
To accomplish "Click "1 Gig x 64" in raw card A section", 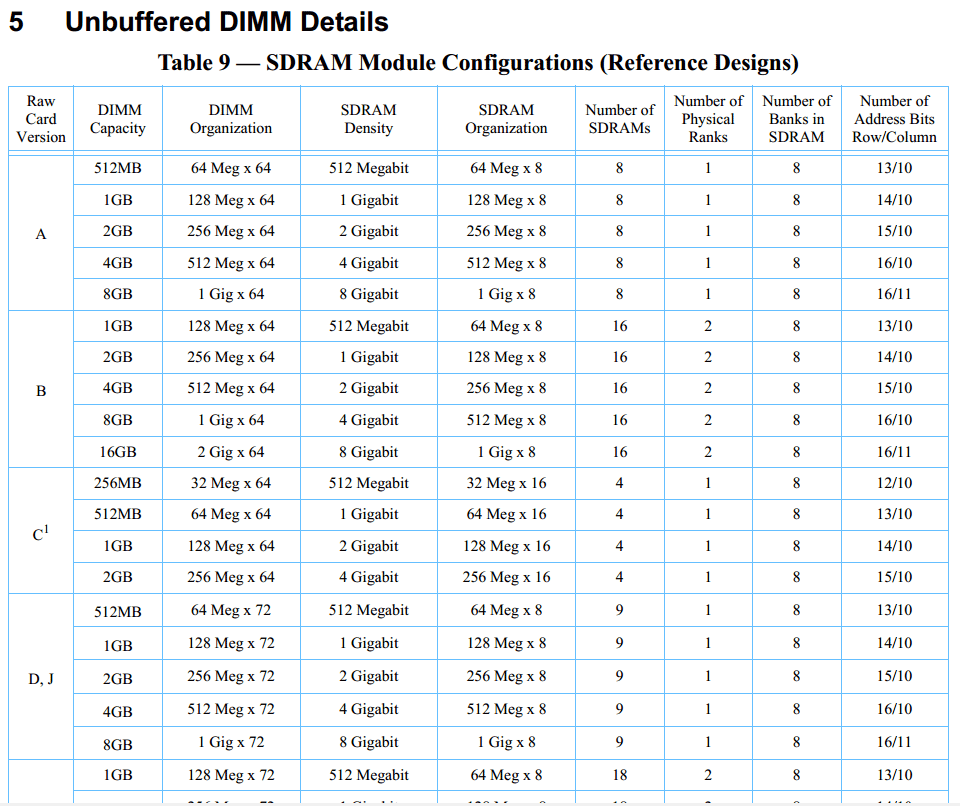I will (231, 294).
